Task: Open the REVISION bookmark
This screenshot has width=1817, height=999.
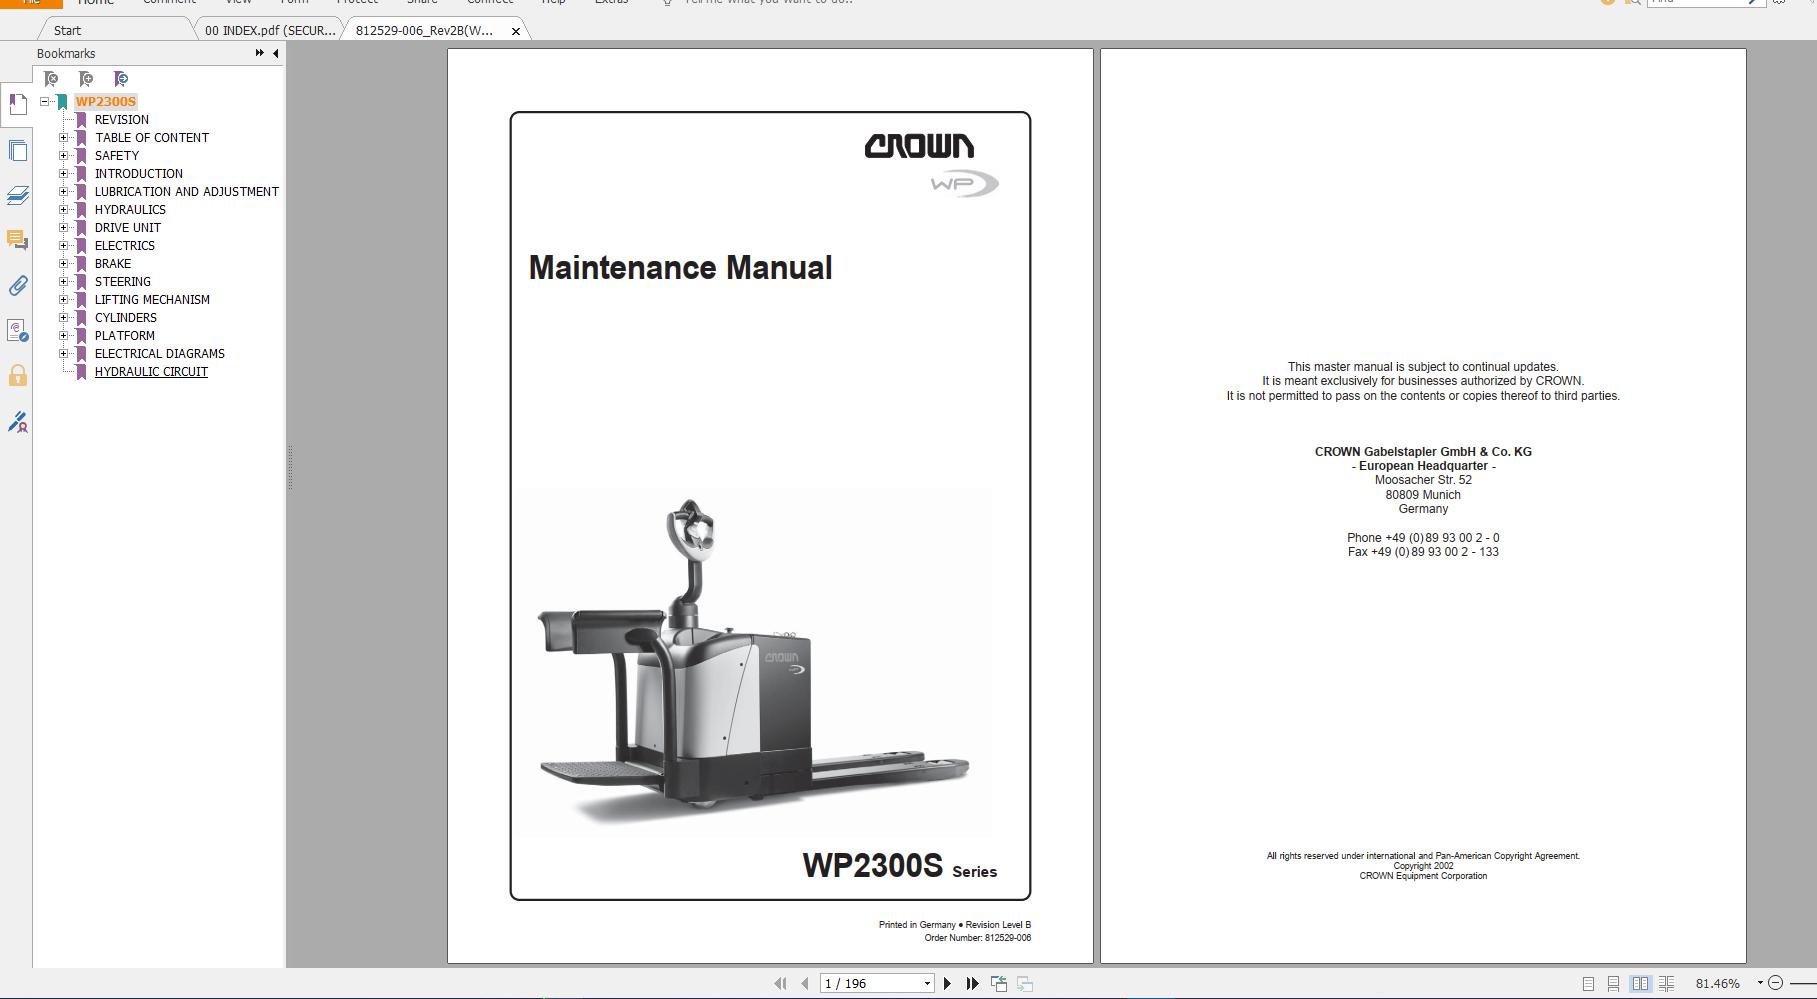Action: click(x=122, y=119)
